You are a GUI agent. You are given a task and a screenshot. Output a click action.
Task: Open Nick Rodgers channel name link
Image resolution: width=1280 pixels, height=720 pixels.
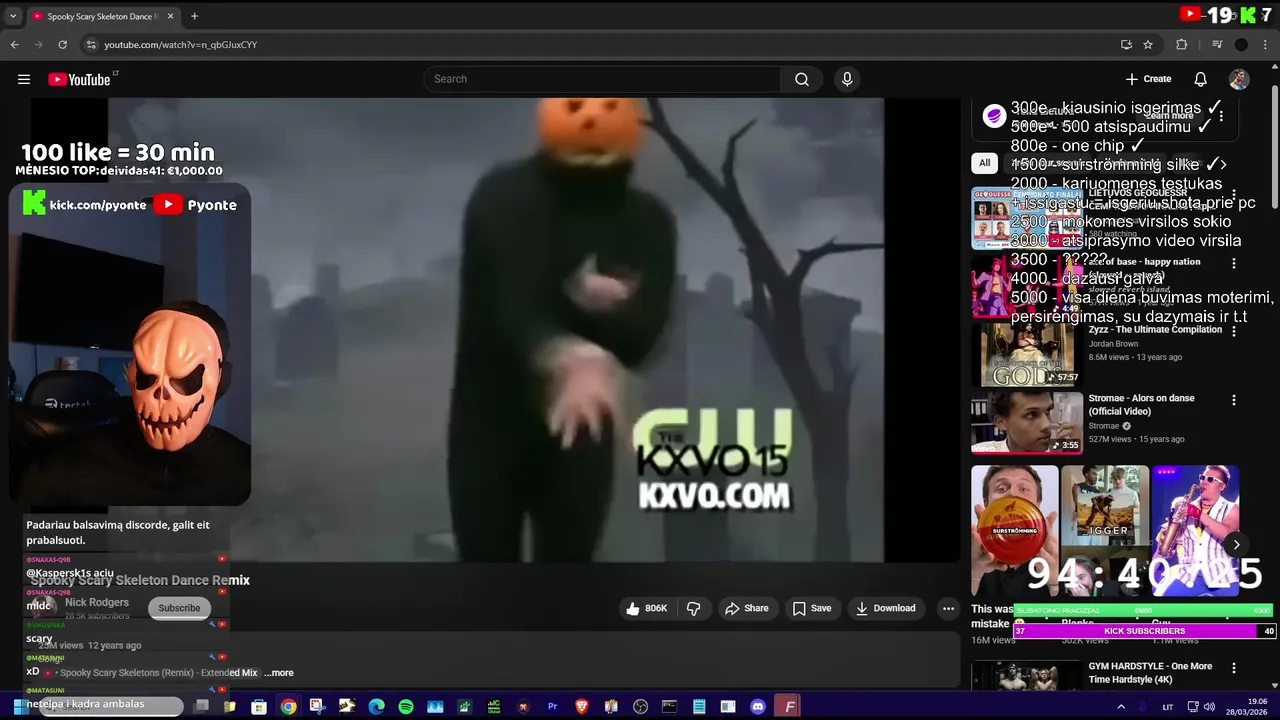(x=97, y=602)
